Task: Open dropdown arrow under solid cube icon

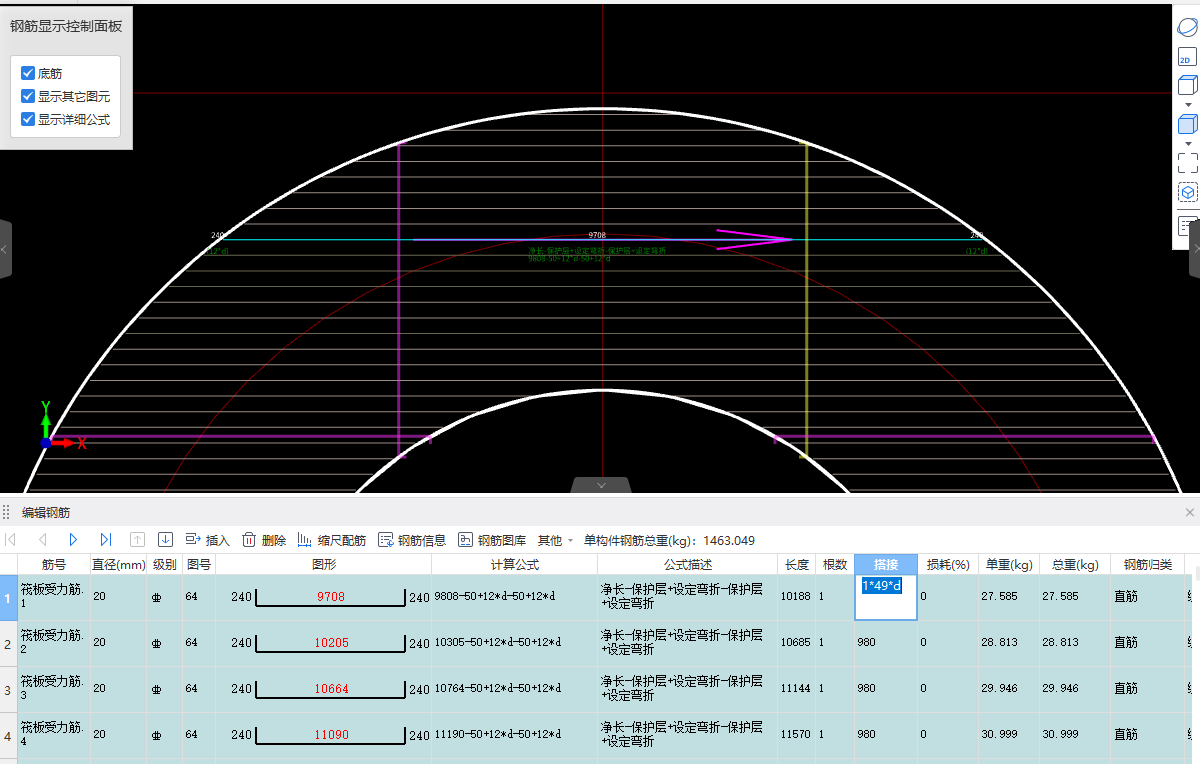Action: coord(1188,144)
